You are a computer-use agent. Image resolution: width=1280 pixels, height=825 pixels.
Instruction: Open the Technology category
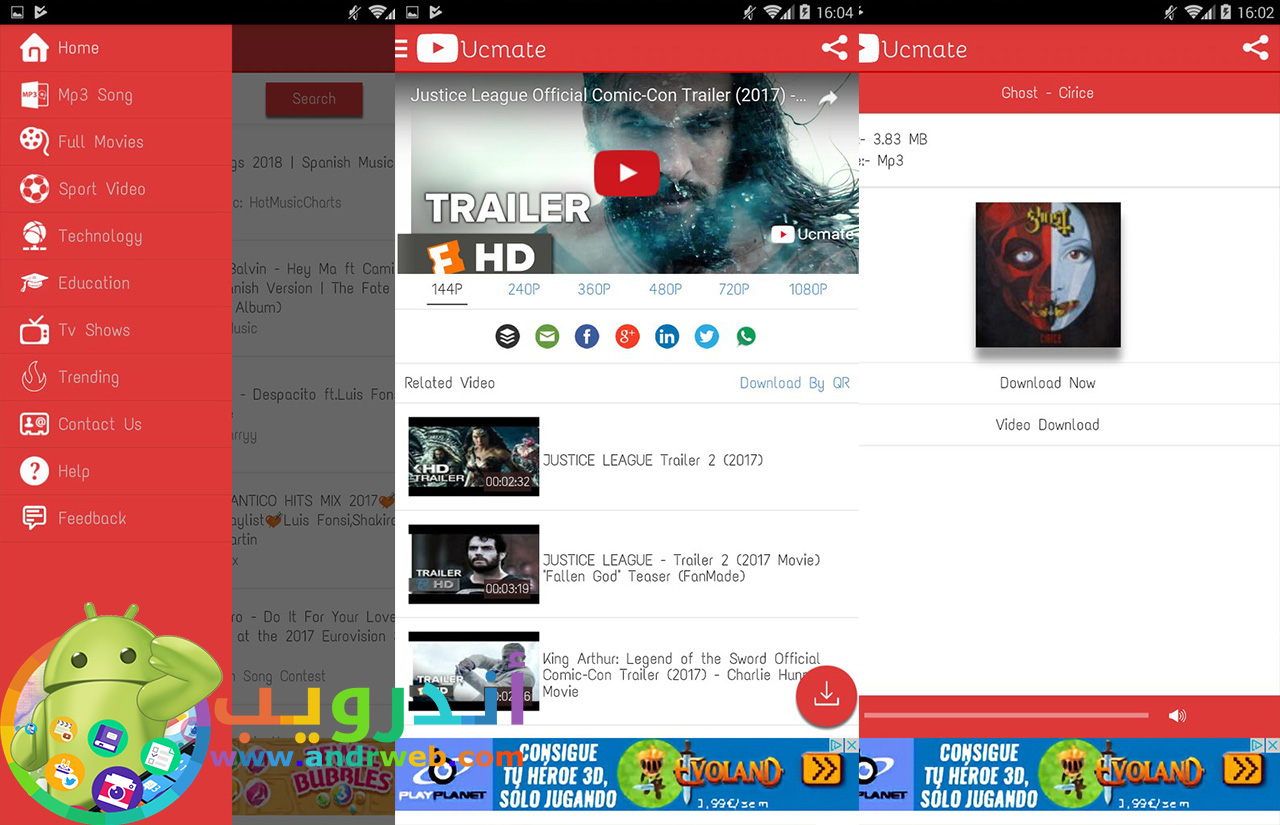[116, 236]
